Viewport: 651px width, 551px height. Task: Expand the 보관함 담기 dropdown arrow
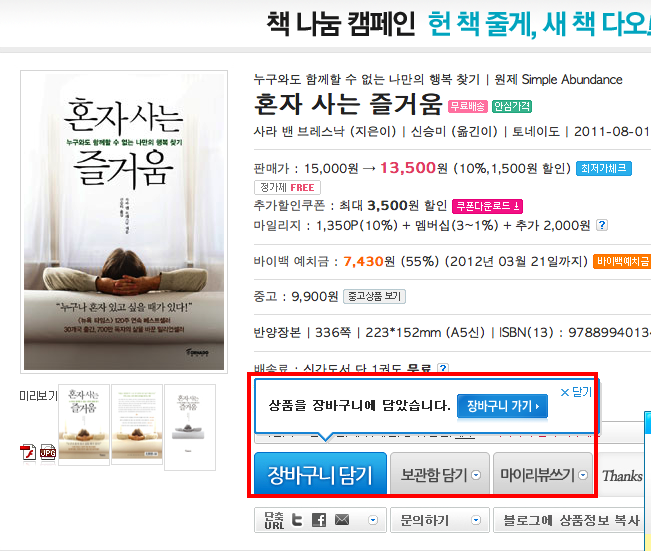(476, 475)
